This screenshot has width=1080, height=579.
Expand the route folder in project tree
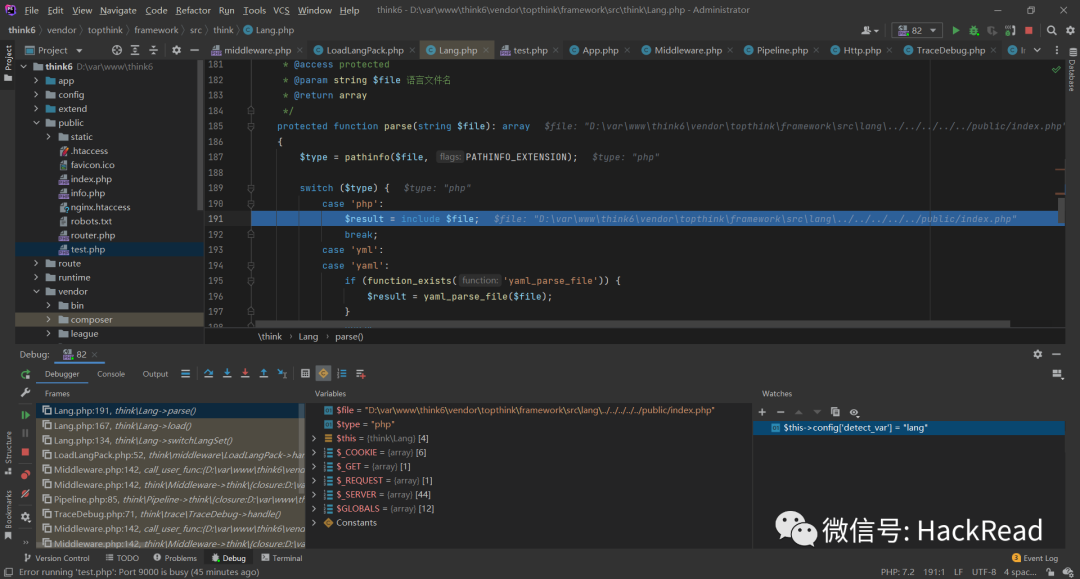tap(37, 264)
